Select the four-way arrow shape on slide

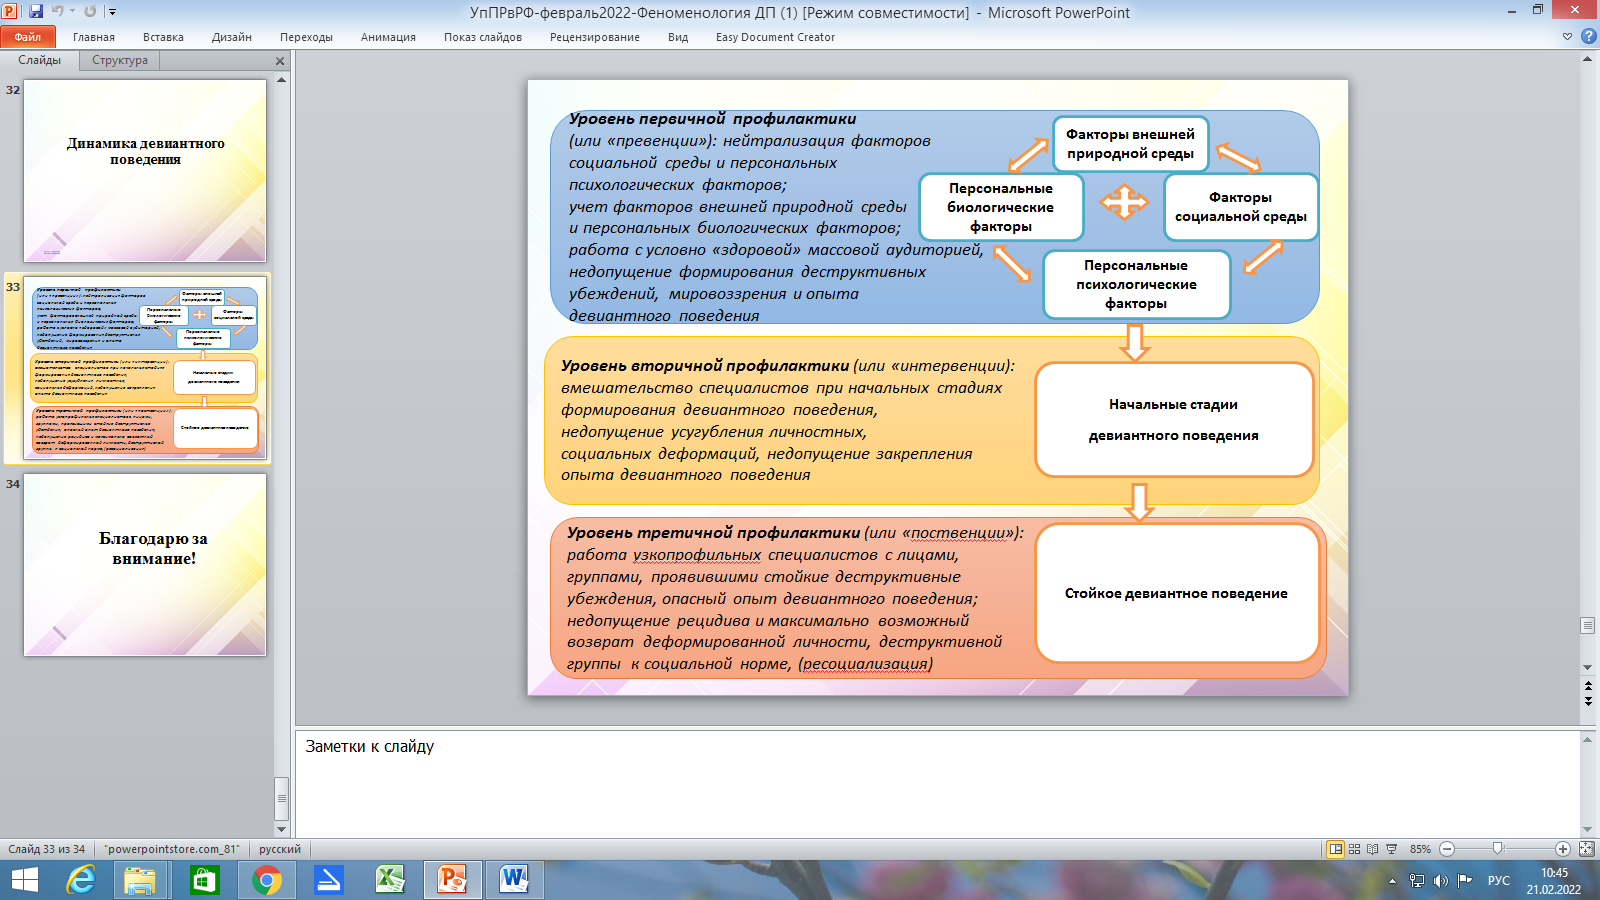pos(1124,202)
